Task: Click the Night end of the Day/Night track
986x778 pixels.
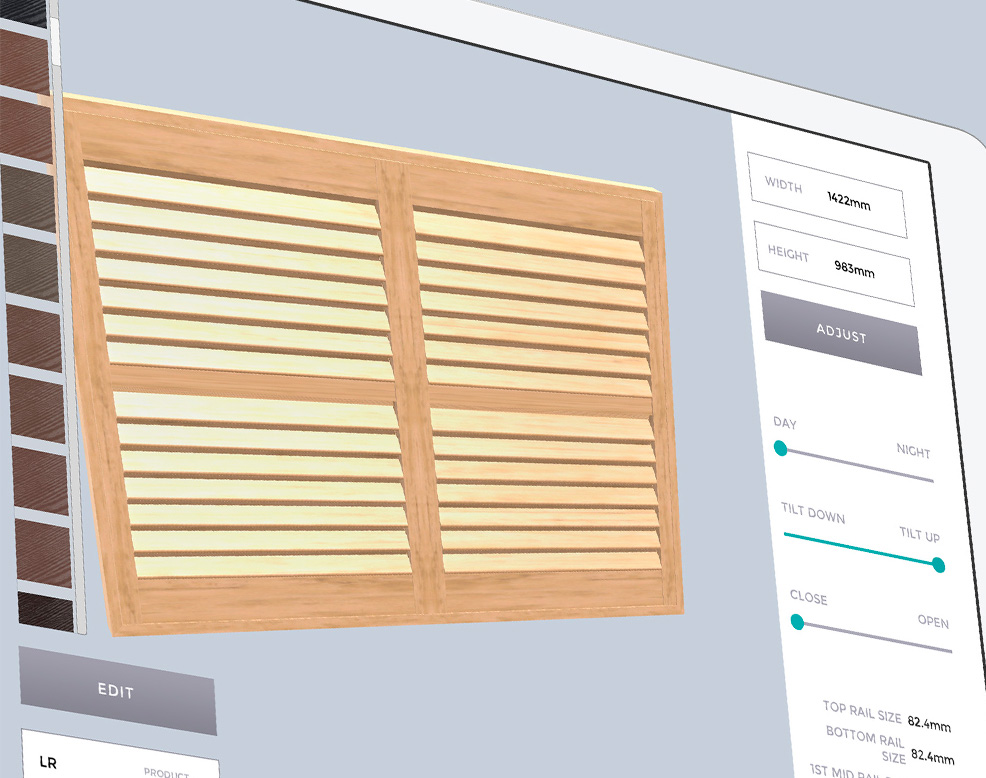Action: 925,479
